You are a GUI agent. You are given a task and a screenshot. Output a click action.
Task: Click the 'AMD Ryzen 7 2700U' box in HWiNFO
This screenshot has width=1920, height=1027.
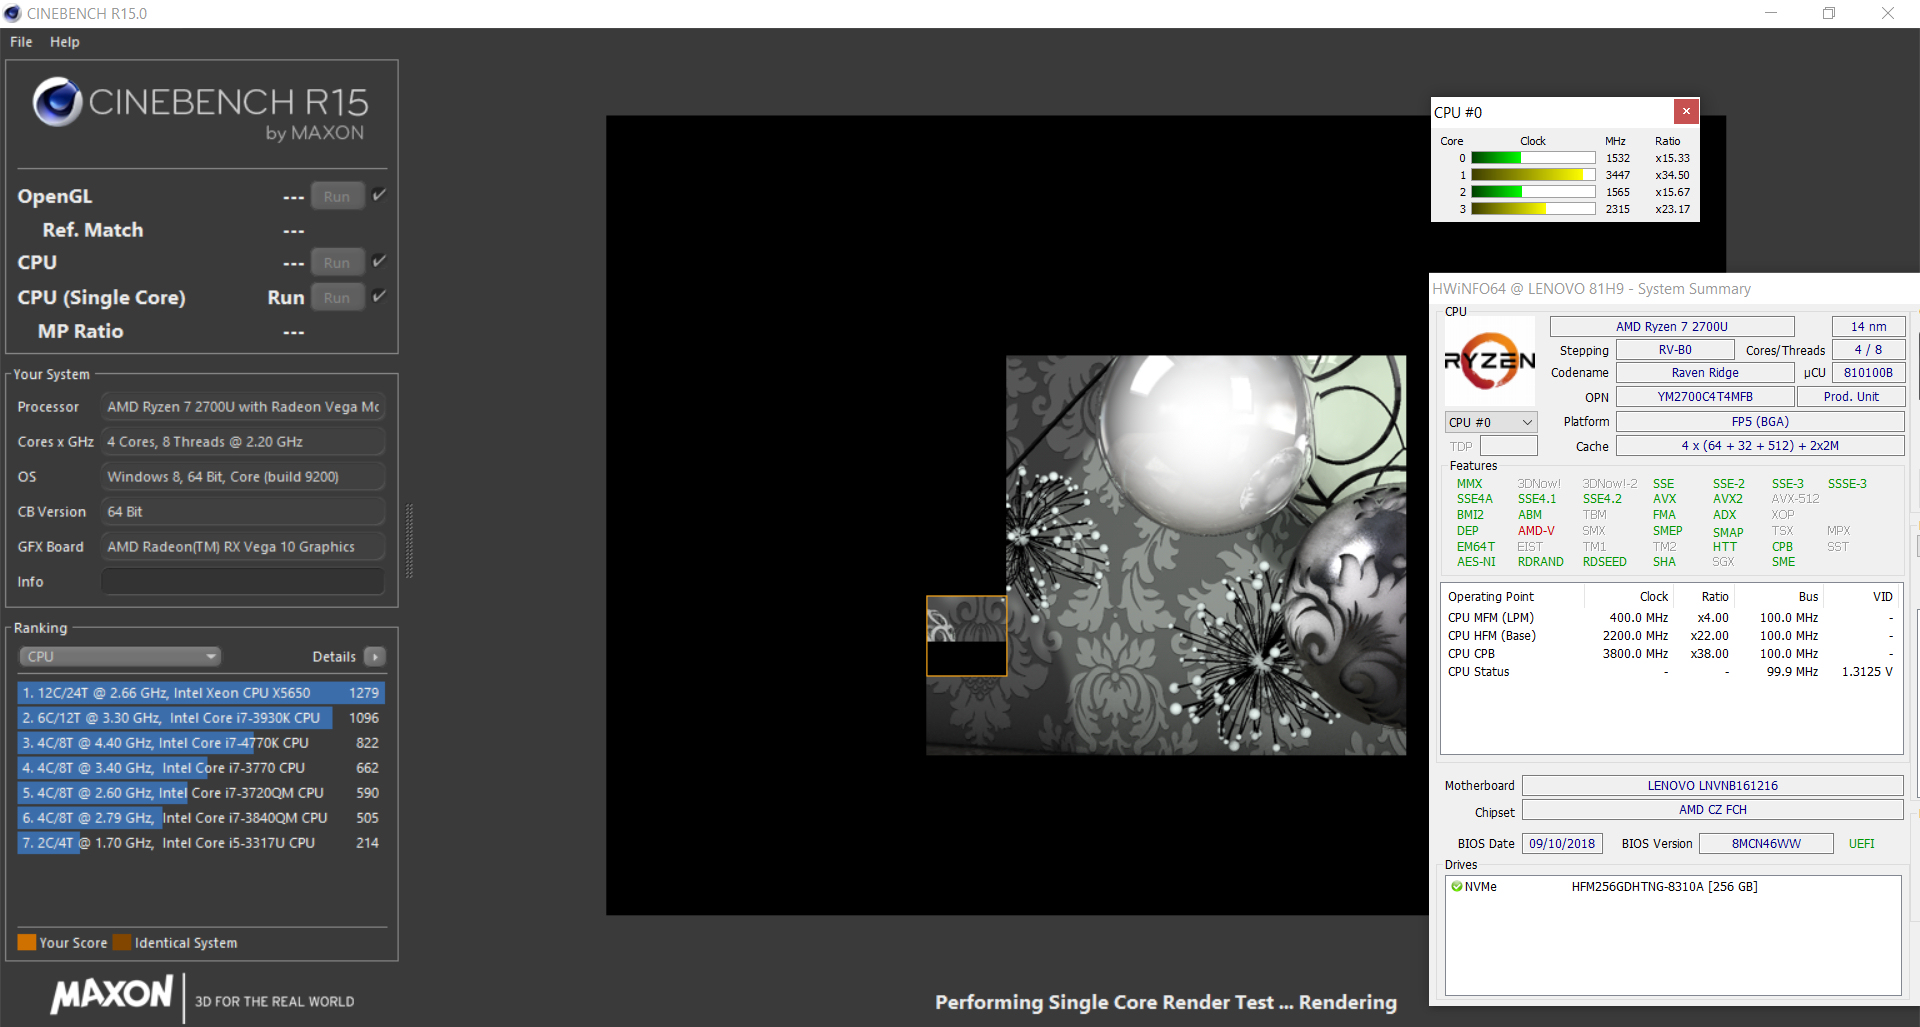(1672, 326)
